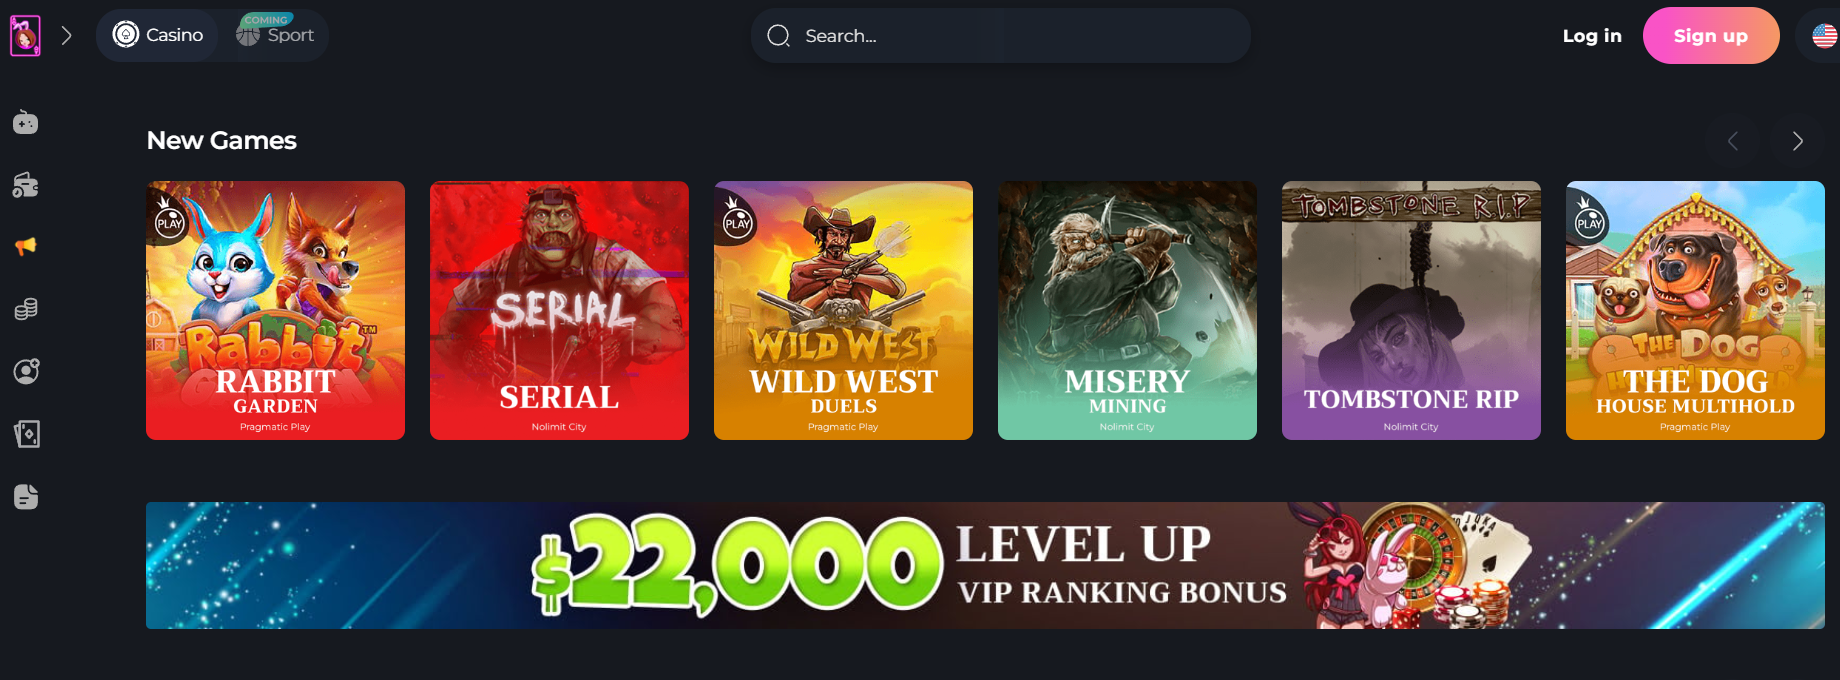Click the Sign up button
Image resolution: width=1840 pixels, height=680 pixels.
pyautogui.click(x=1711, y=36)
